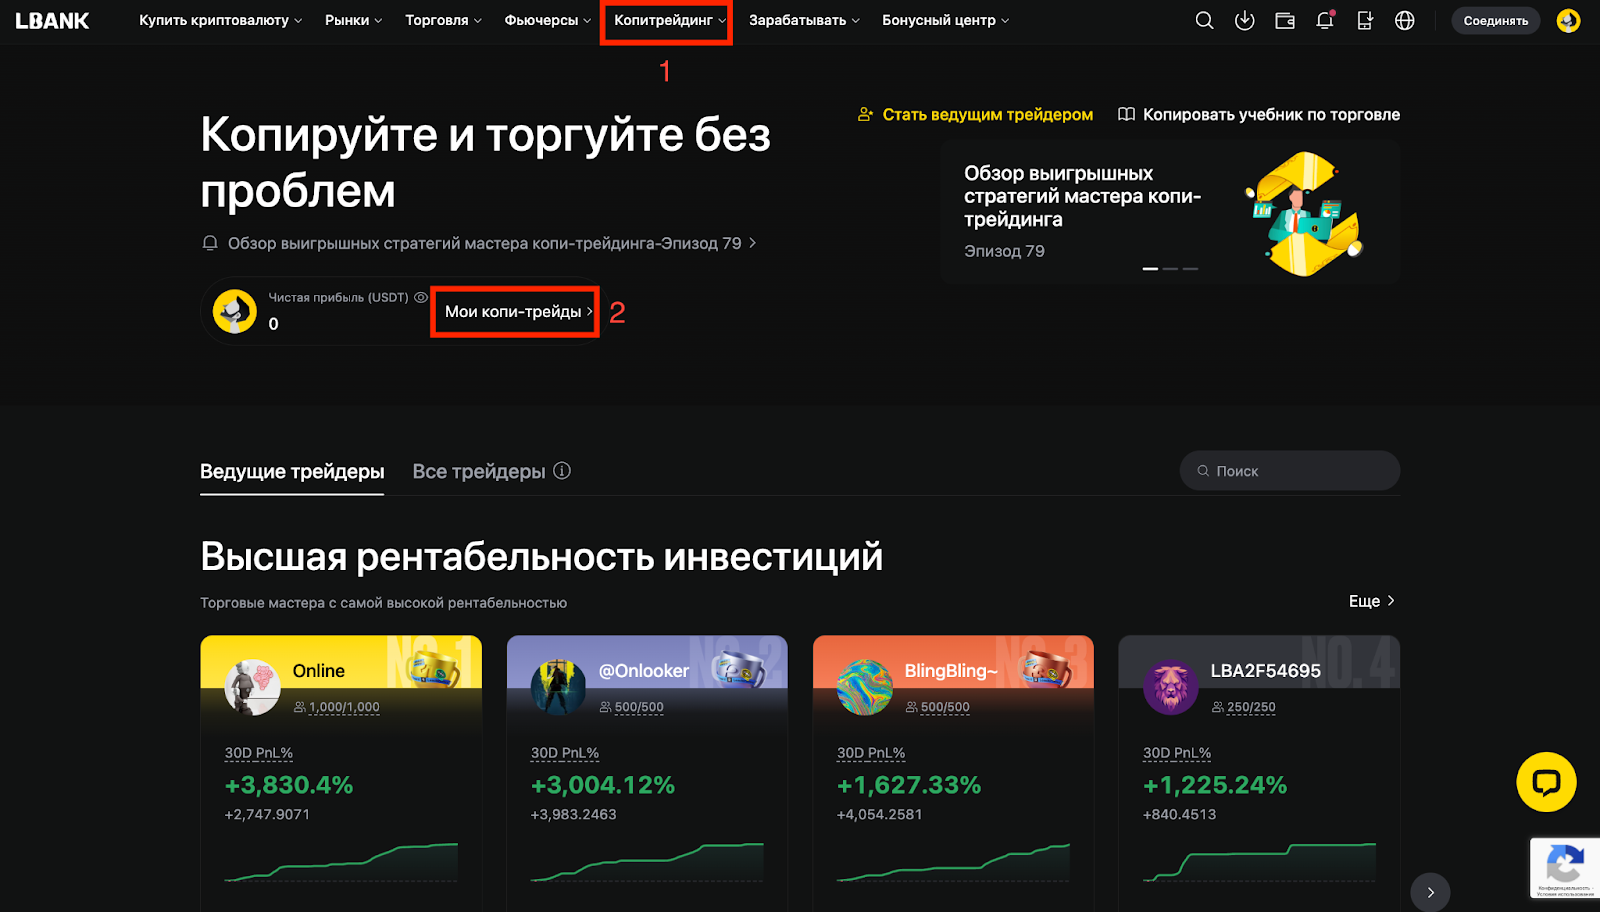Expand the Фьючерсы menu
The image size is (1600, 912).
click(547, 20)
